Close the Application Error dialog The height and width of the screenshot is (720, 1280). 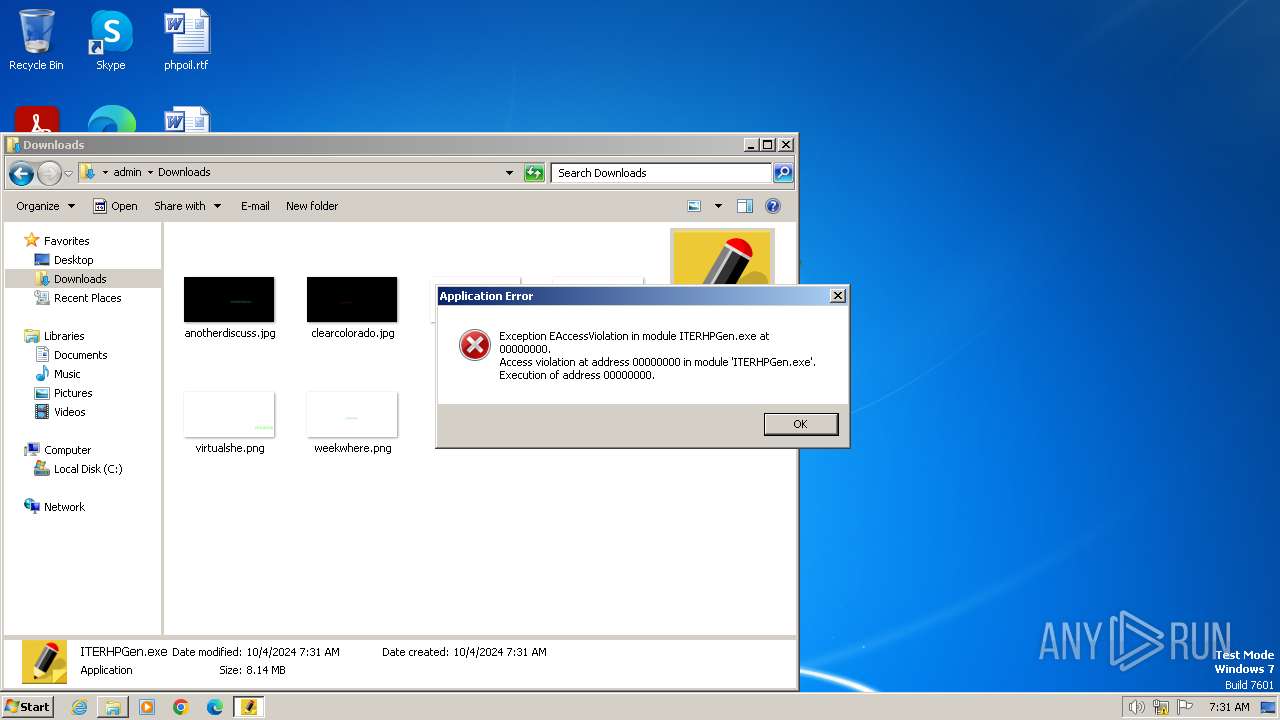click(838, 295)
